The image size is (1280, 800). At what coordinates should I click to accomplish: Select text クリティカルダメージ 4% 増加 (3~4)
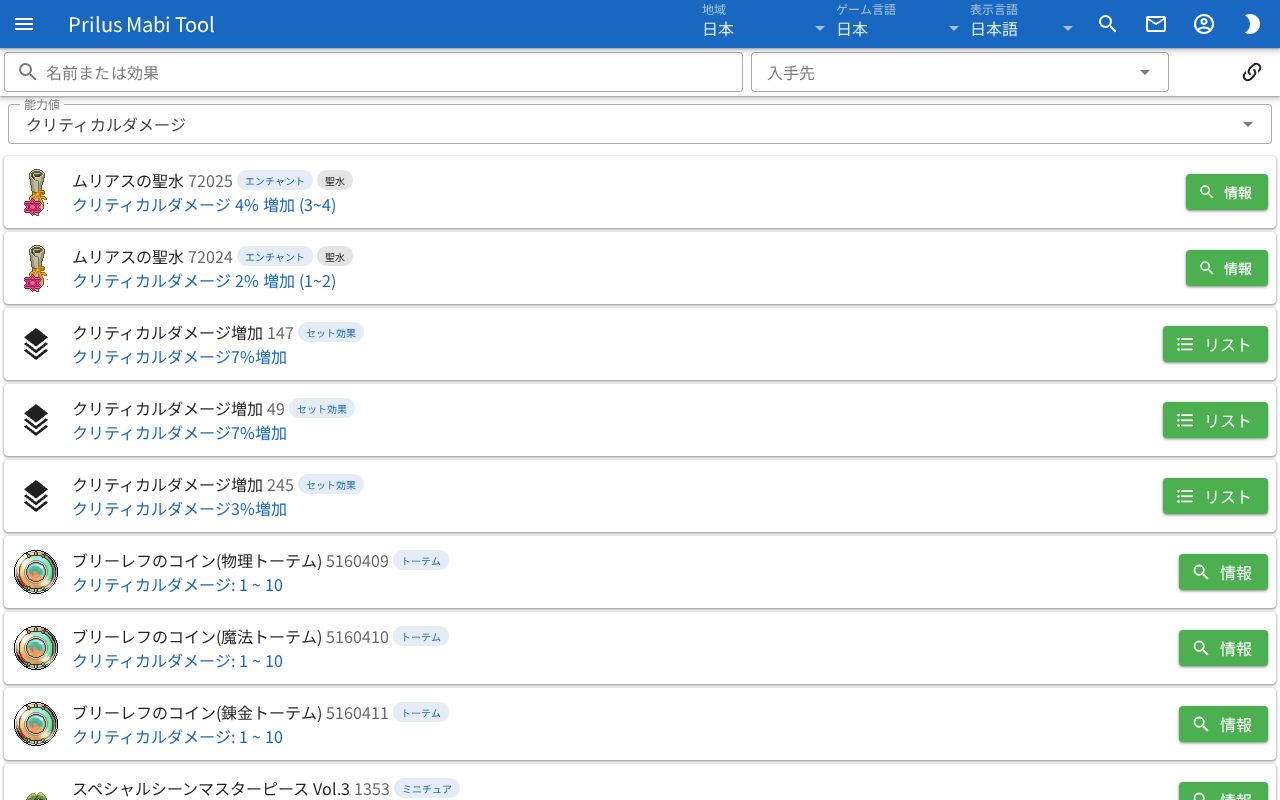tap(204, 205)
